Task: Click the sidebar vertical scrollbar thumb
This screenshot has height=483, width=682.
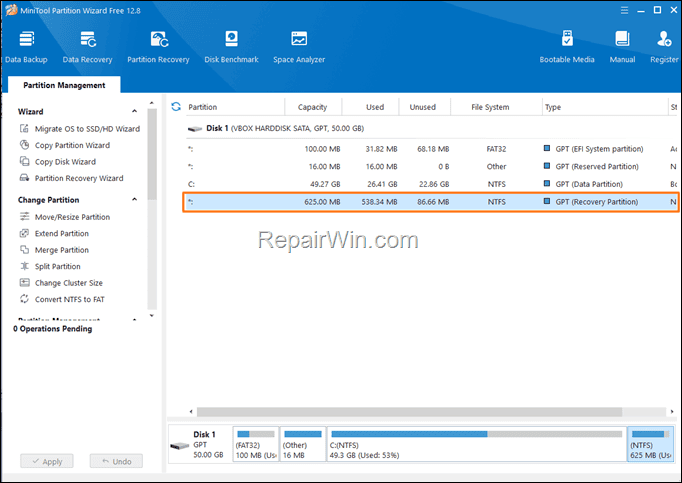Action: coord(152,154)
